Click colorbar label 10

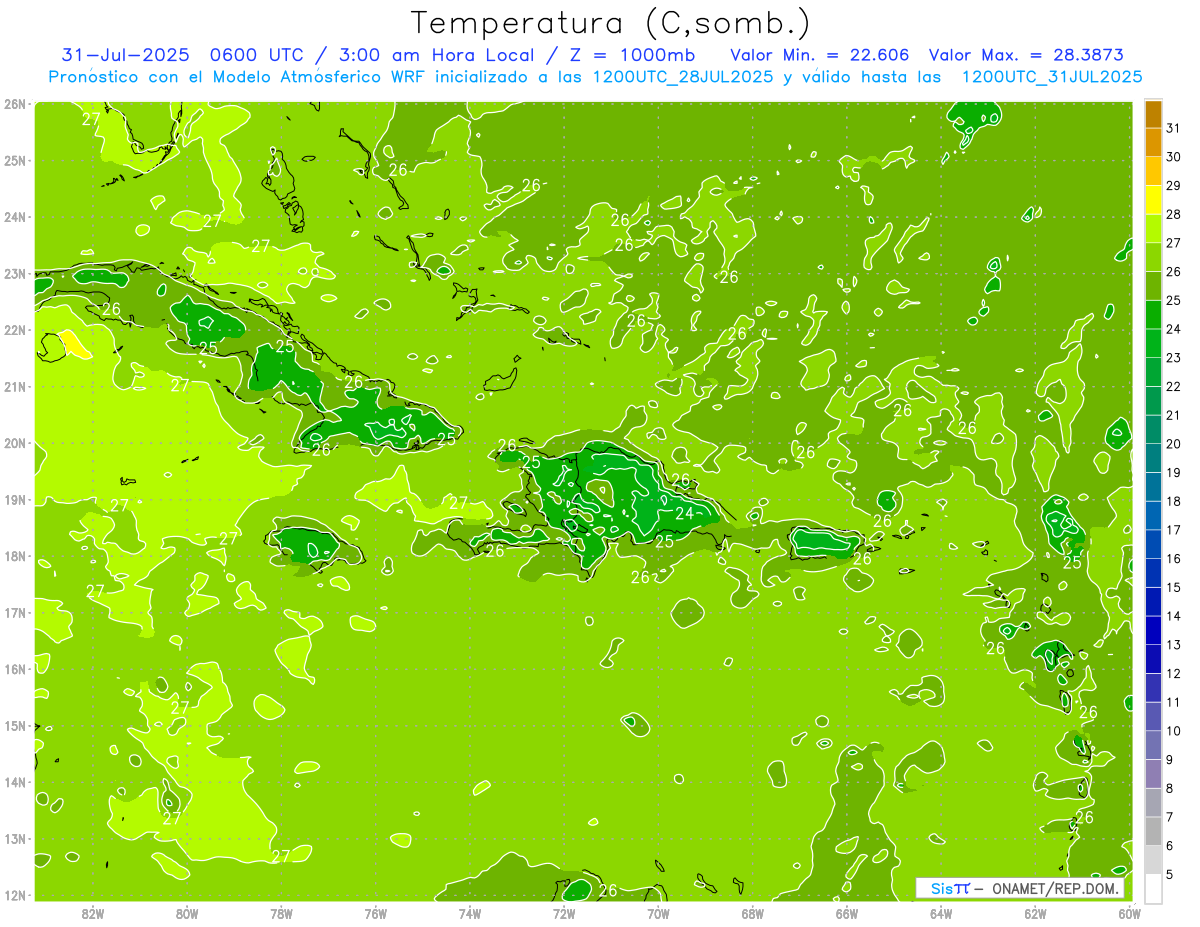click(x=1173, y=731)
